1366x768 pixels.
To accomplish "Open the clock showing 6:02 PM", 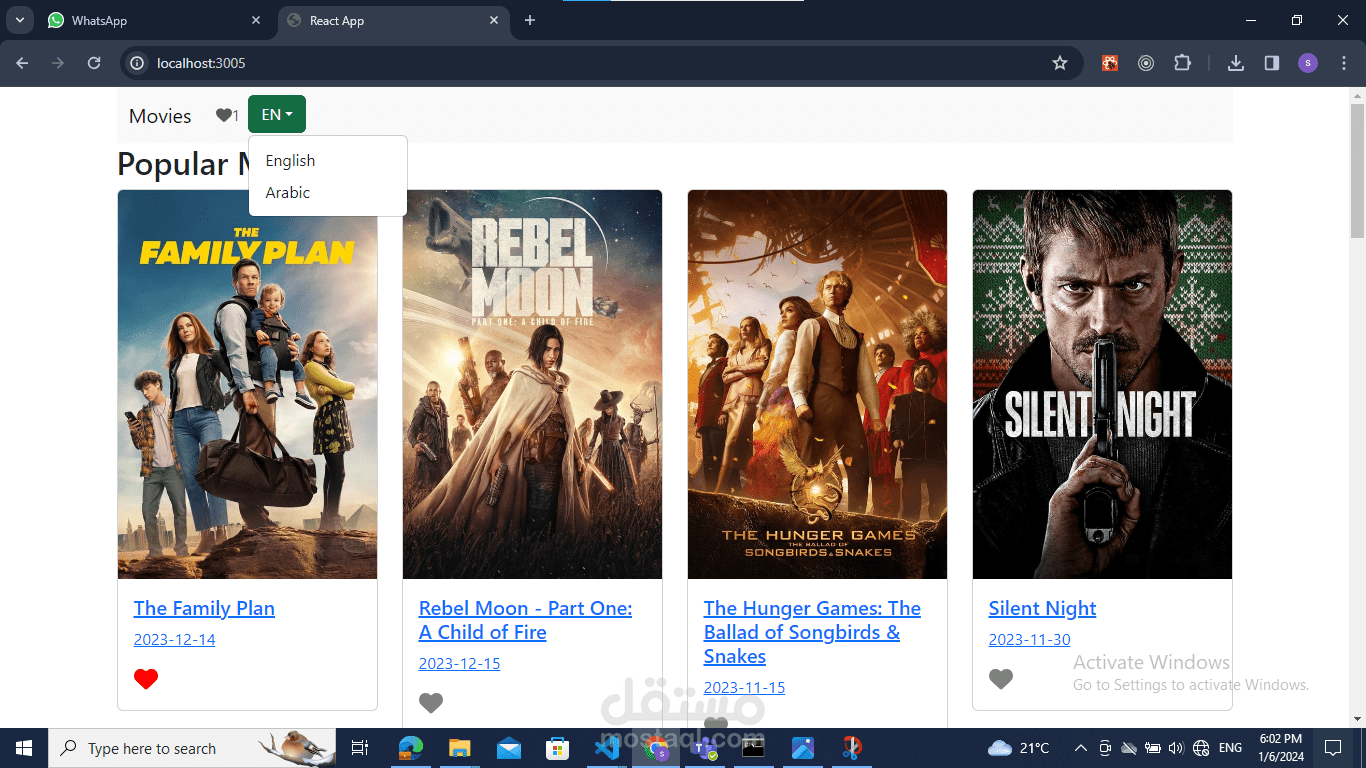I will click(x=1280, y=748).
